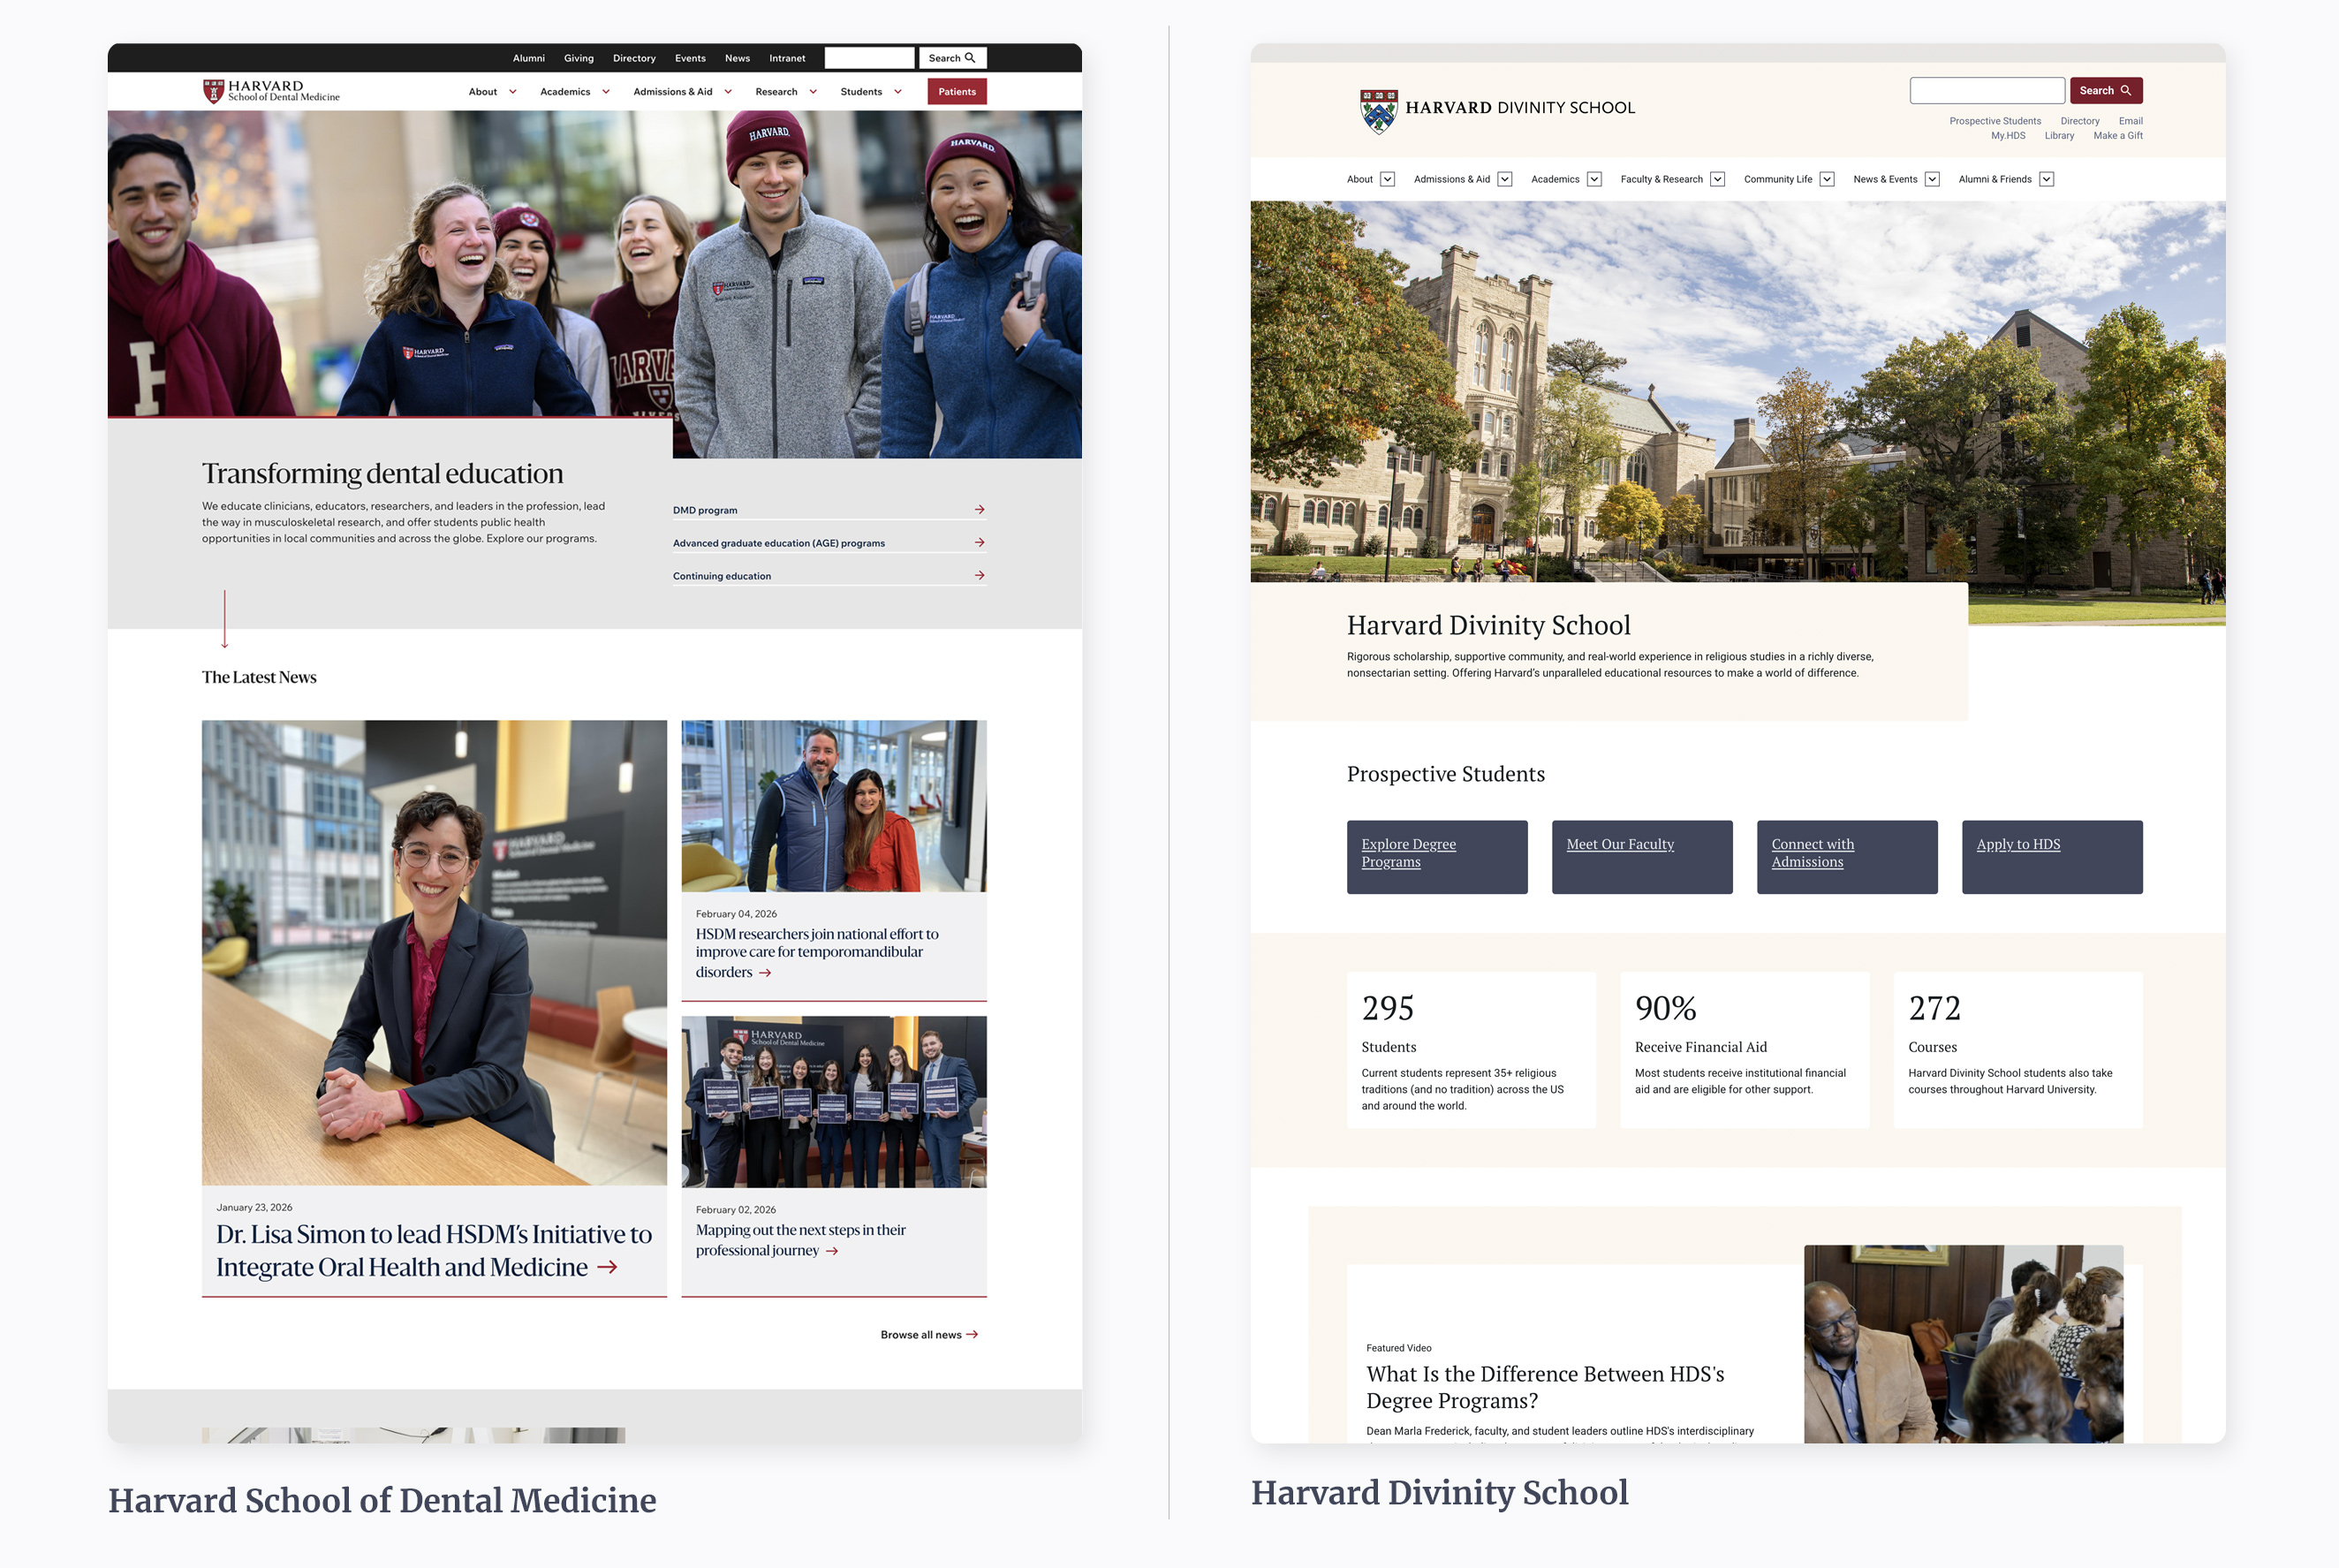Expand the Alumni & Friends dropdown chevron

[x=2047, y=179]
